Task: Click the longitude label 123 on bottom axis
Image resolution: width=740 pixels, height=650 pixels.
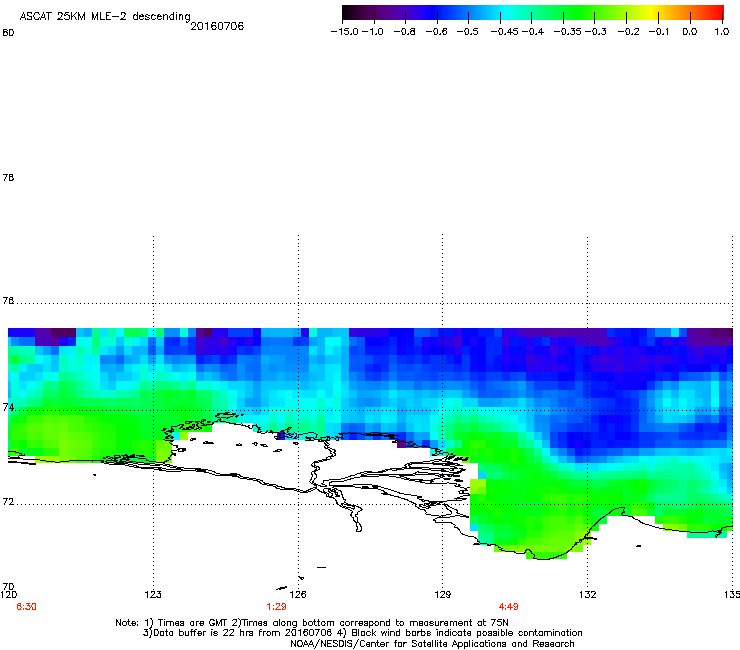Action: 153,594
